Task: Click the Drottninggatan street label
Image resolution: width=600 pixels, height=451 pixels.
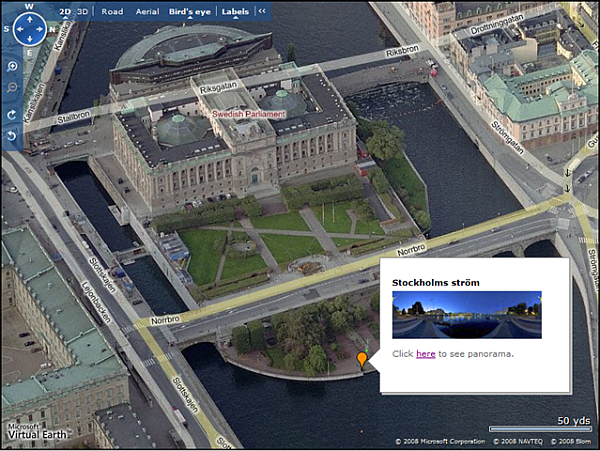Action: tap(497, 24)
